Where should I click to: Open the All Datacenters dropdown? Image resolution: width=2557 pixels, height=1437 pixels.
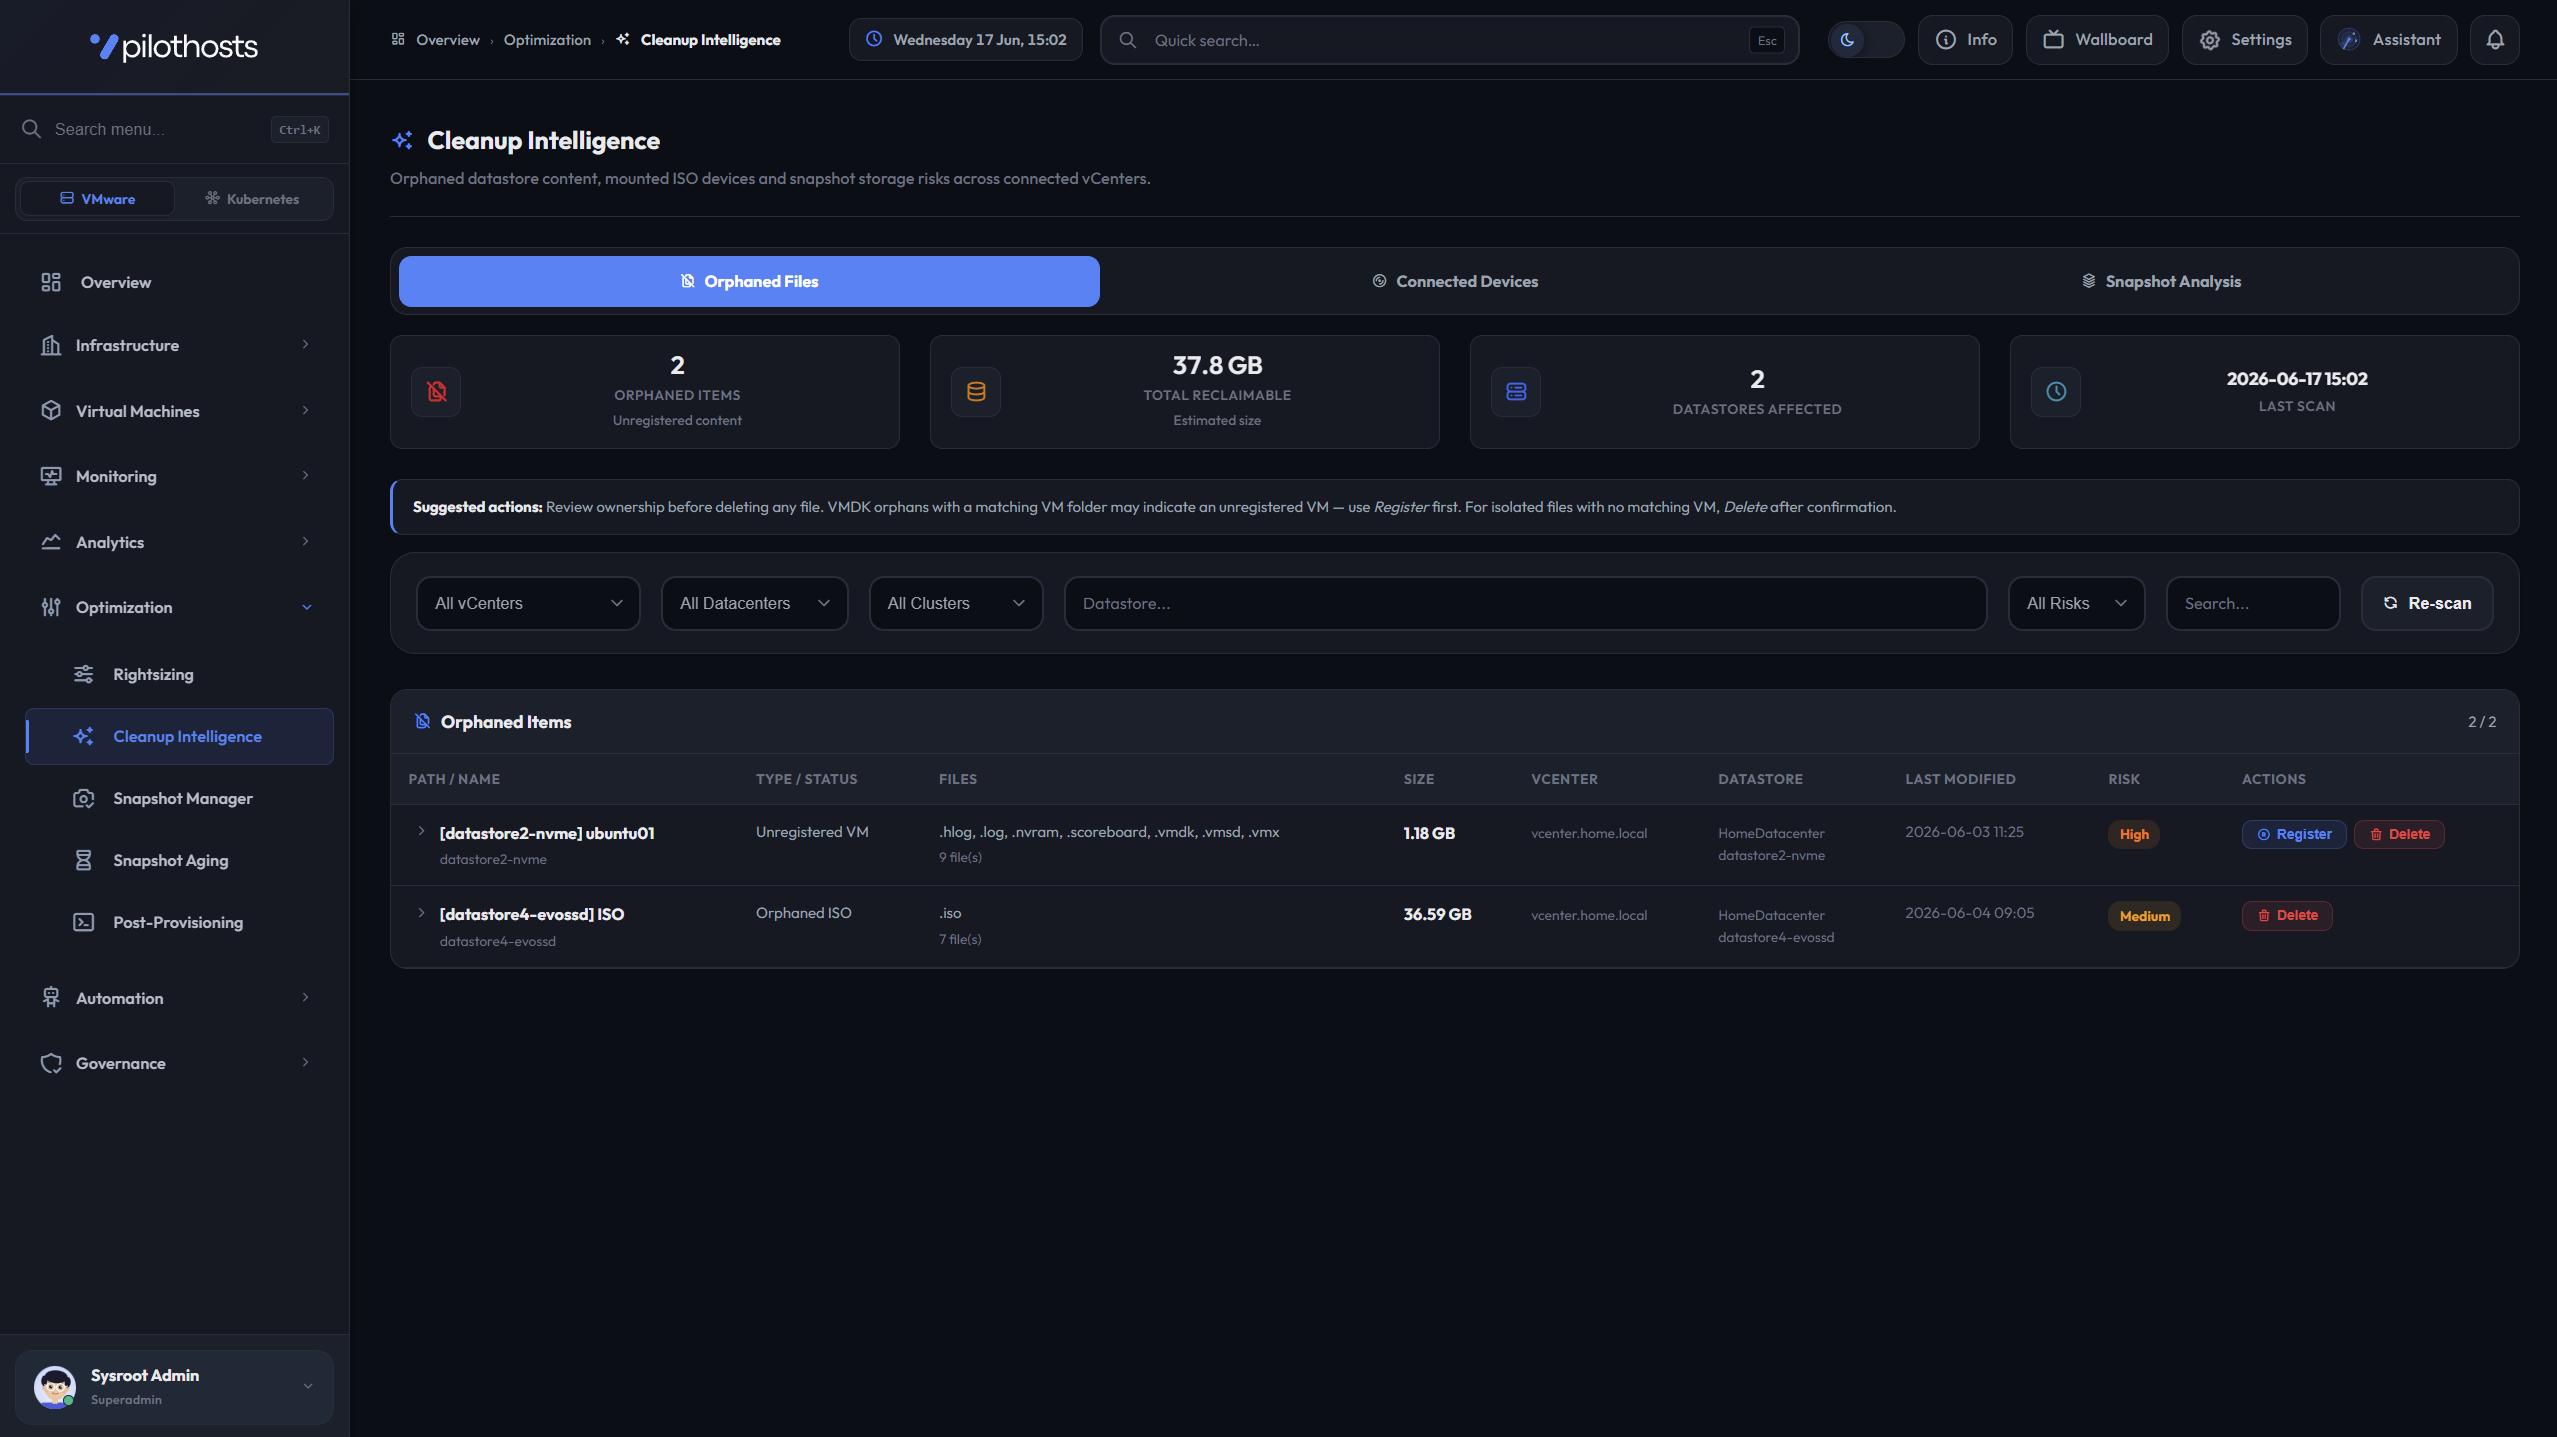tap(755, 603)
